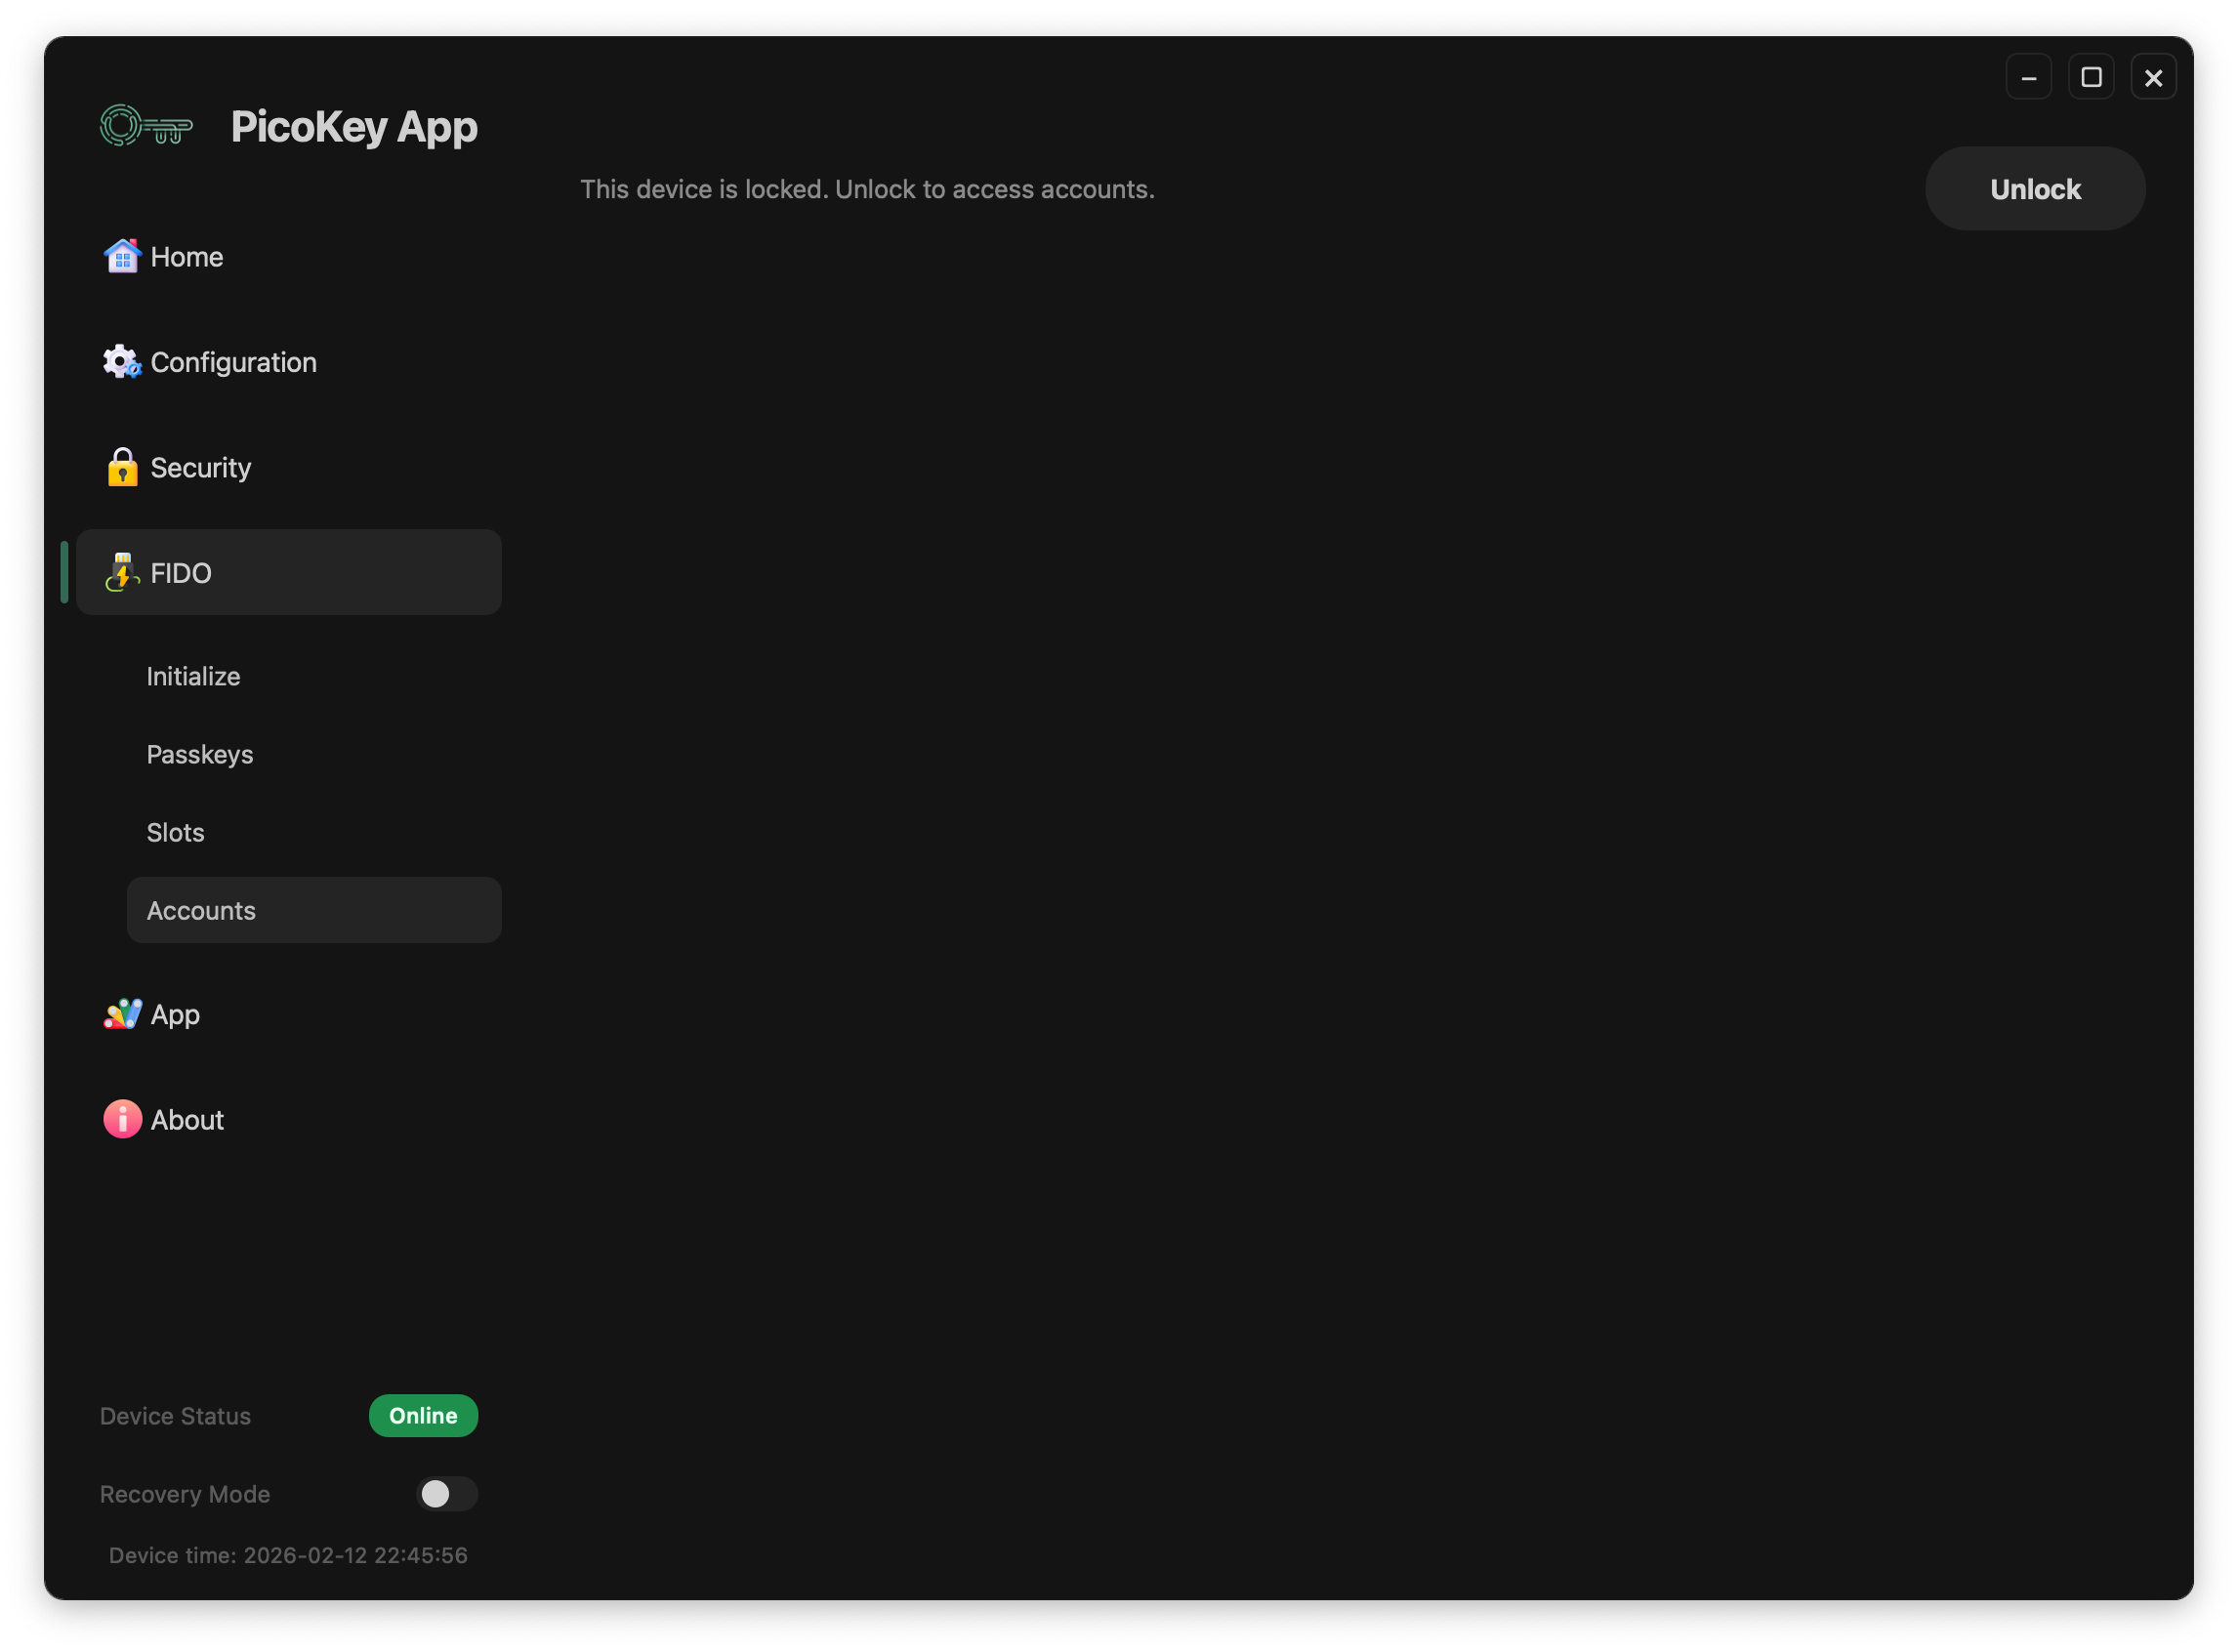
Task: Click the device time text
Action: tap(288, 1556)
